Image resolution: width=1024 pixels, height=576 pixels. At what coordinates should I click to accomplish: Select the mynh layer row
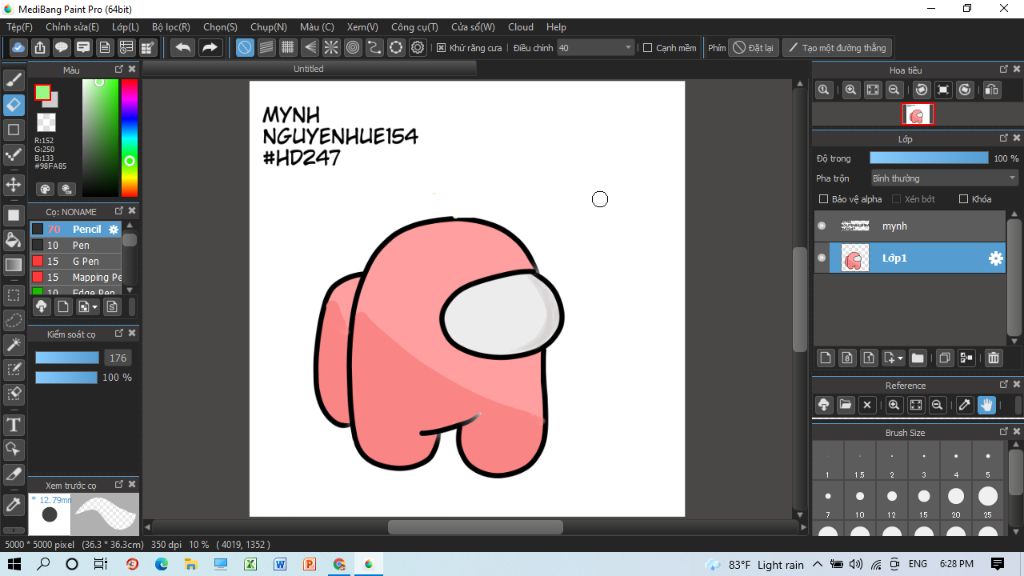pos(910,226)
